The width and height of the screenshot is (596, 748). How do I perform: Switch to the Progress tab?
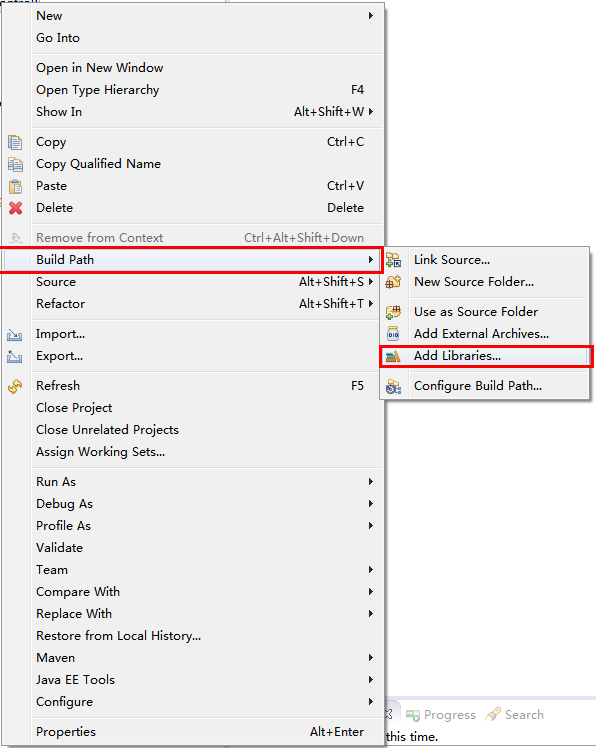pyautogui.click(x=441, y=715)
